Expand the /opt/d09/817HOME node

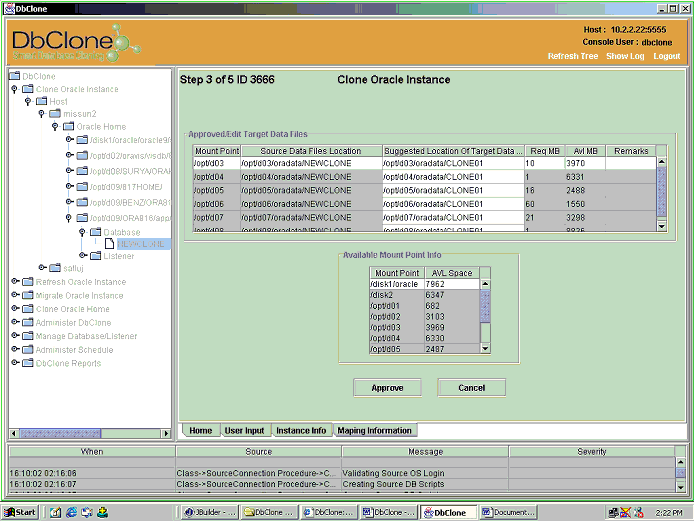pos(69,186)
